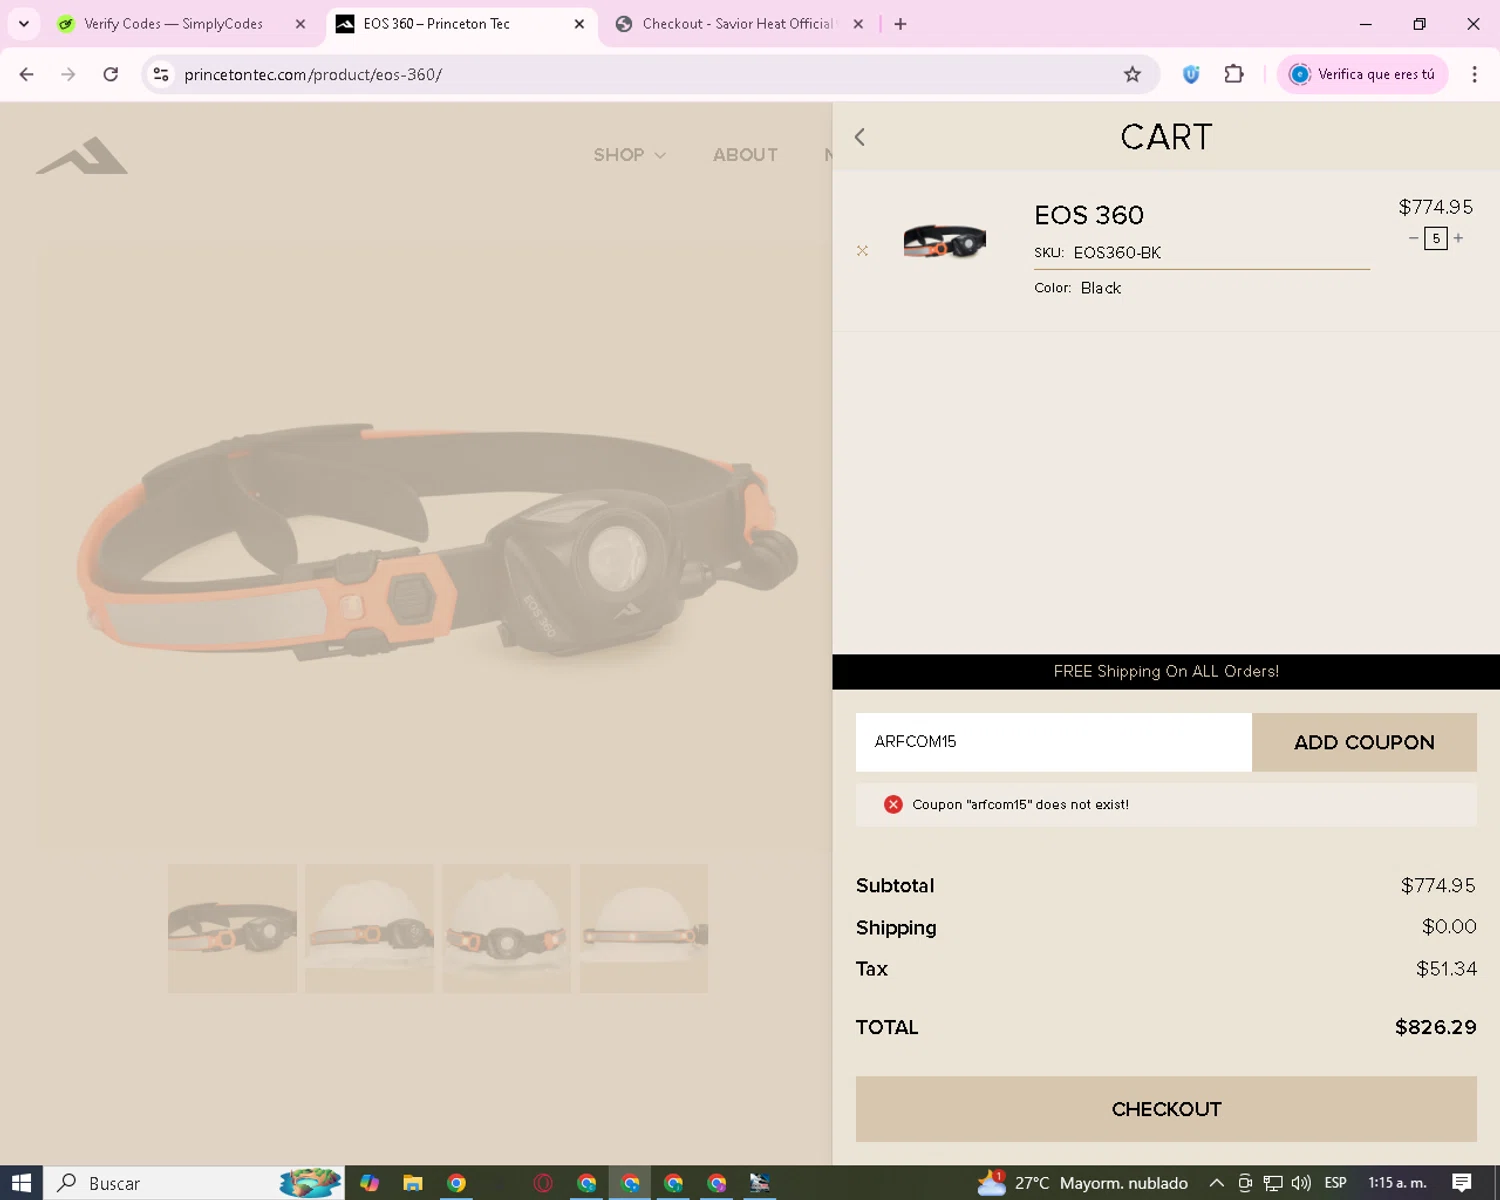Open network icon in system tray

click(1272, 1183)
